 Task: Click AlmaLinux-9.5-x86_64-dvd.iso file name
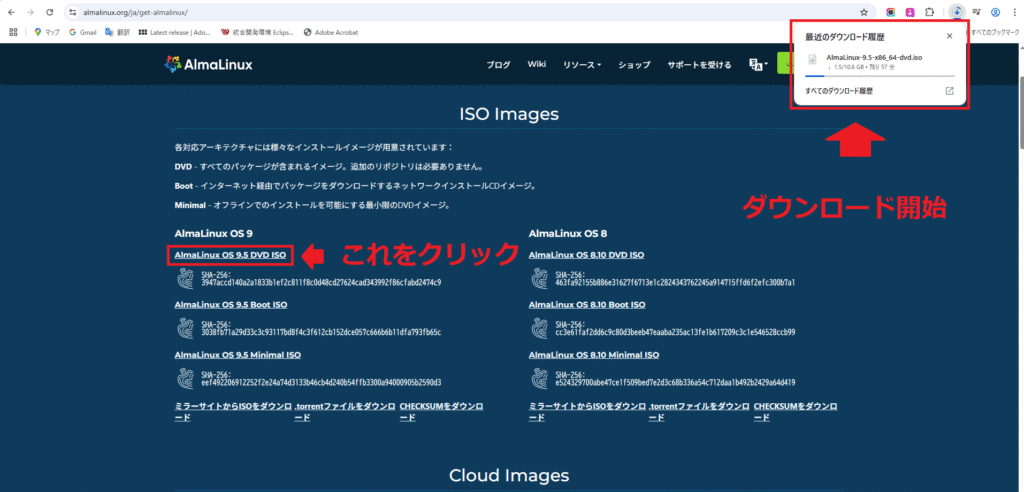point(874,57)
